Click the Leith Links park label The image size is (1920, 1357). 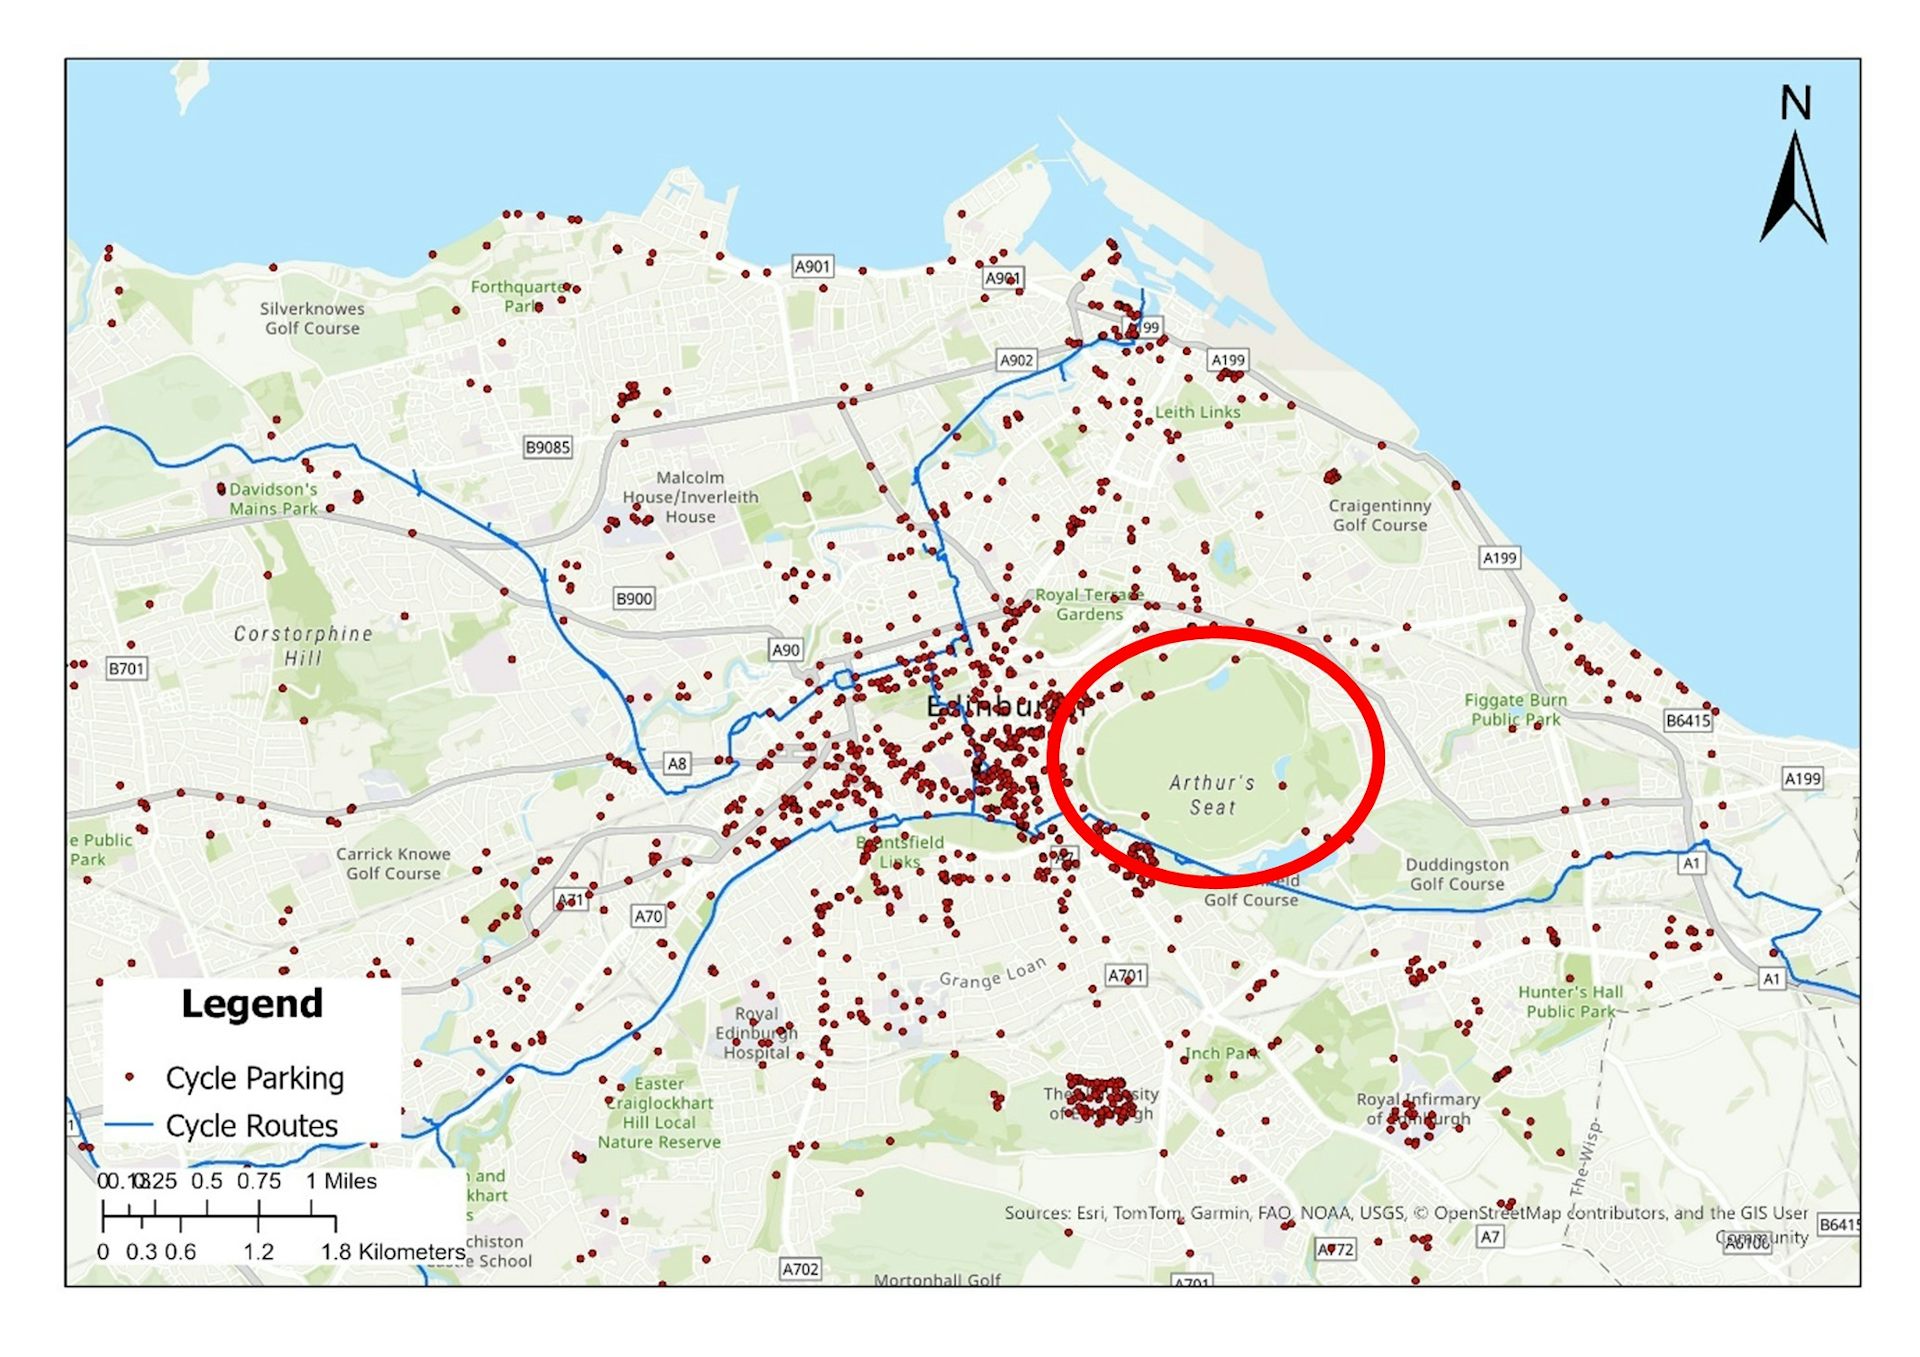[x=1197, y=412]
